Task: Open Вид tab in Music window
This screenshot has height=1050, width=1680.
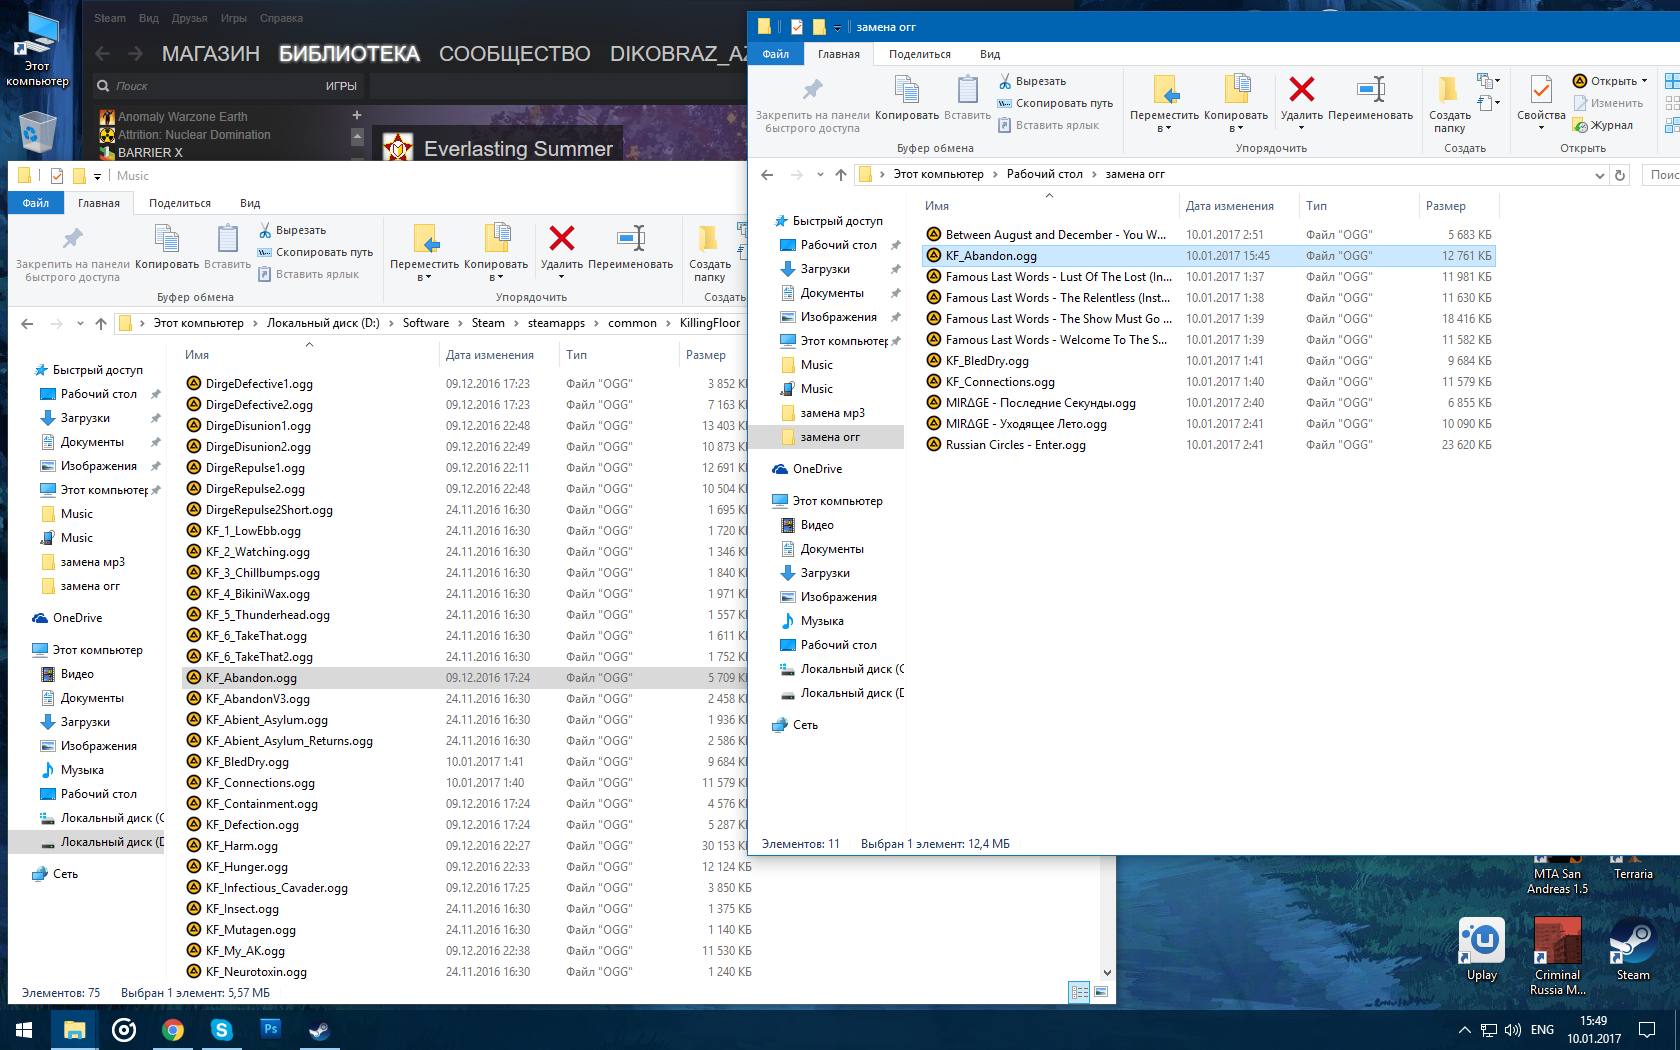Action: (249, 203)
